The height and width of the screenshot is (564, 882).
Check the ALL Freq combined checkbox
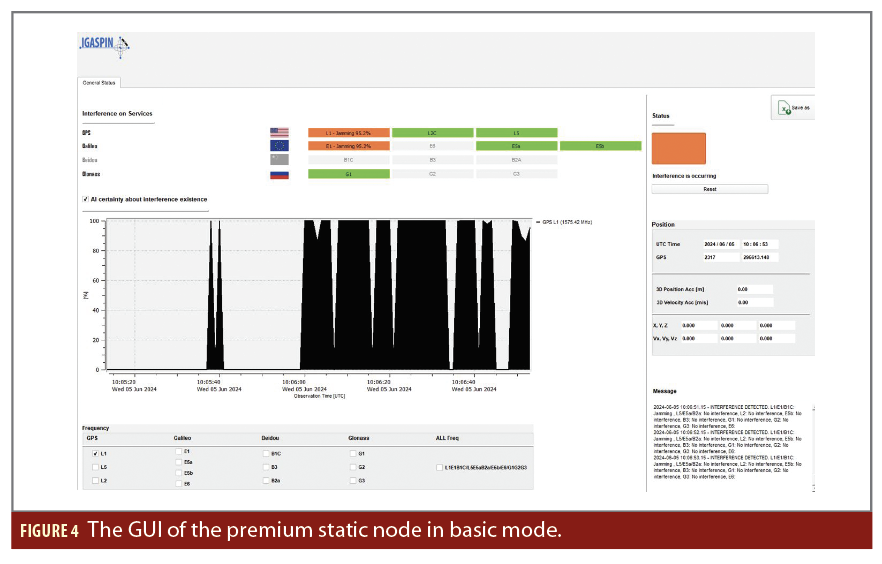(x=438, y=467)
